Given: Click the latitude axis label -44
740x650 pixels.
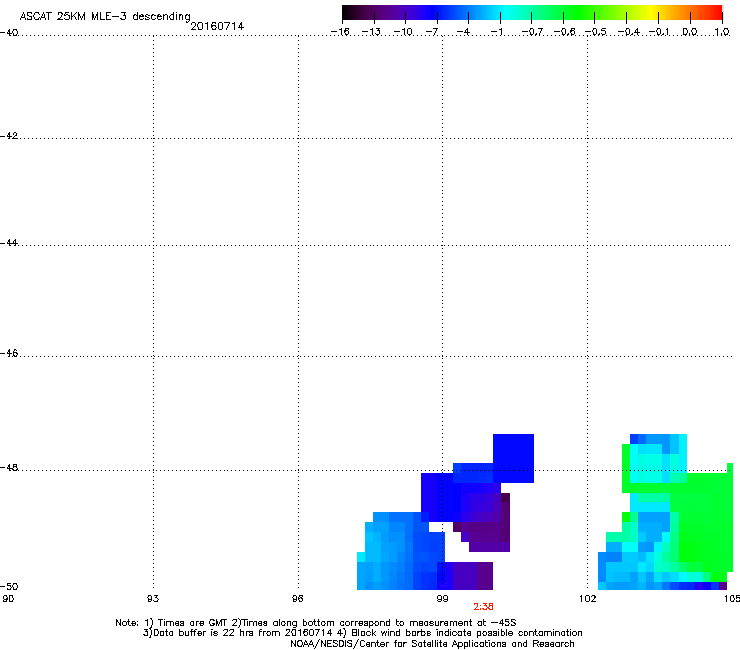Looking at the screenshot, I should [x=9, y=243].
